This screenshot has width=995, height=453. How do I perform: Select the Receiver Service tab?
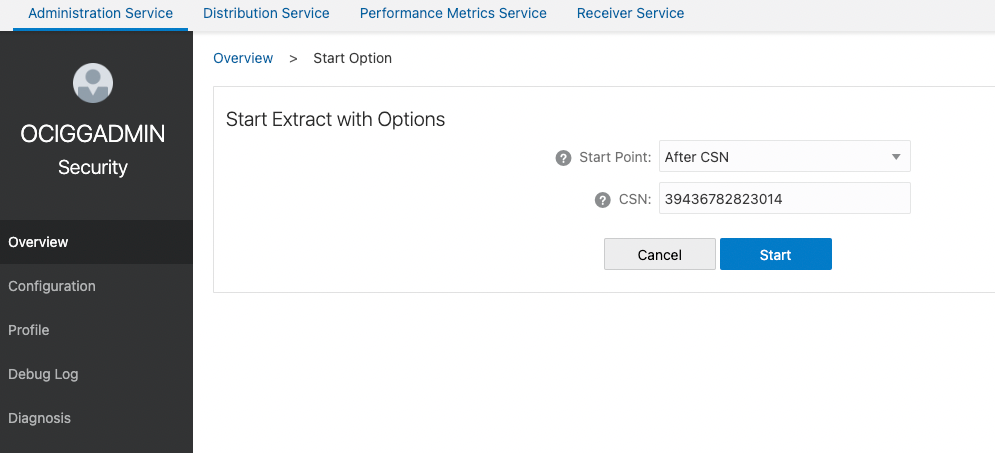tap(630, 13)
